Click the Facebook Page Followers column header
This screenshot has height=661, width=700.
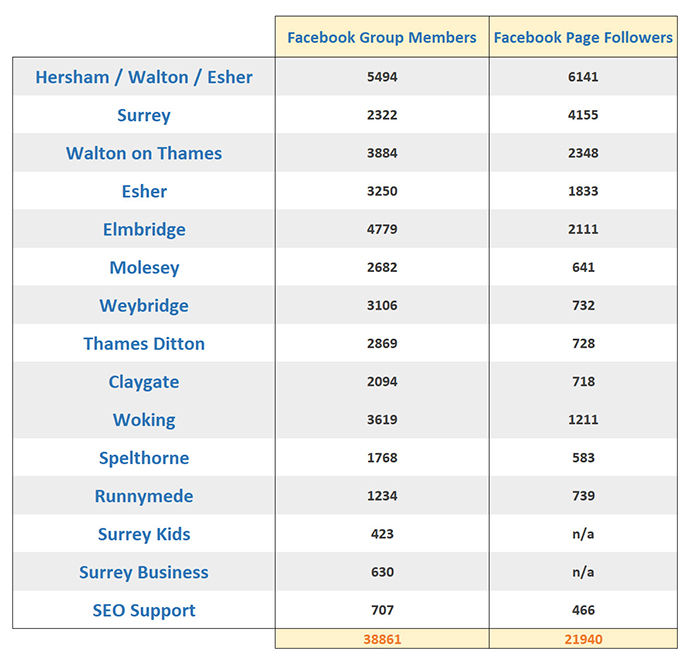pyautogui.click(x=583, y=38)
